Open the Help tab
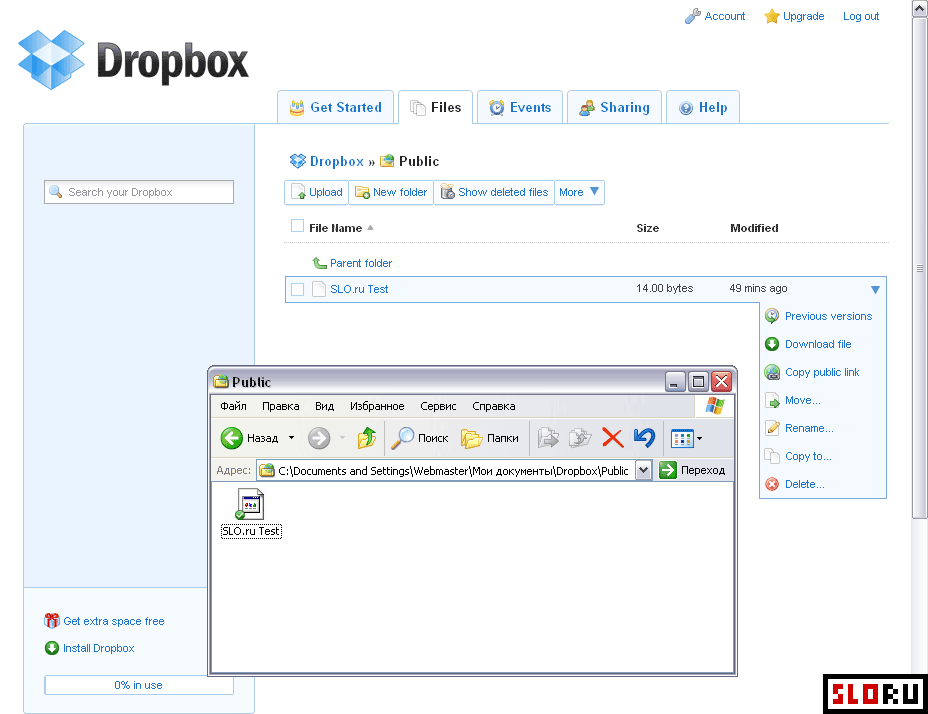This screenshot has width=928, height=714. click(703, 107)
